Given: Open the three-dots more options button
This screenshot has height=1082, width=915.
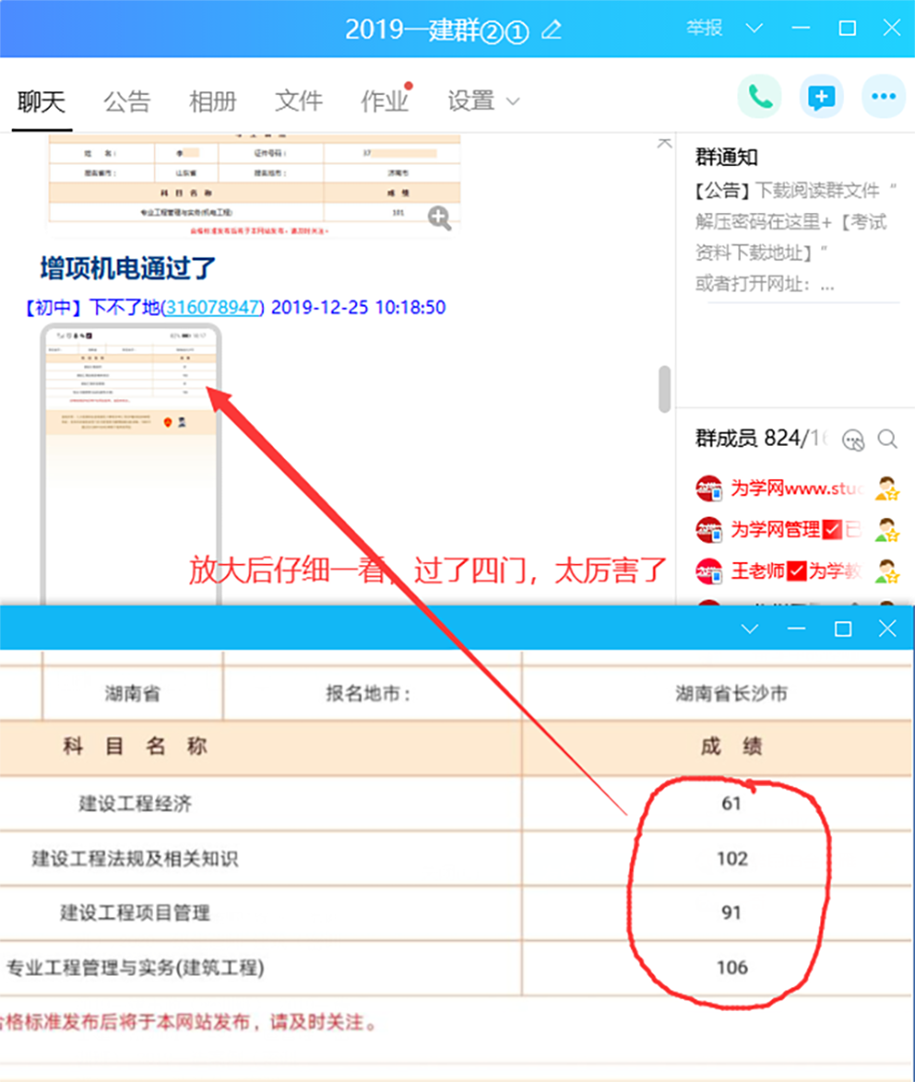Looking at the screenshot, I should (x=882, y=97).
